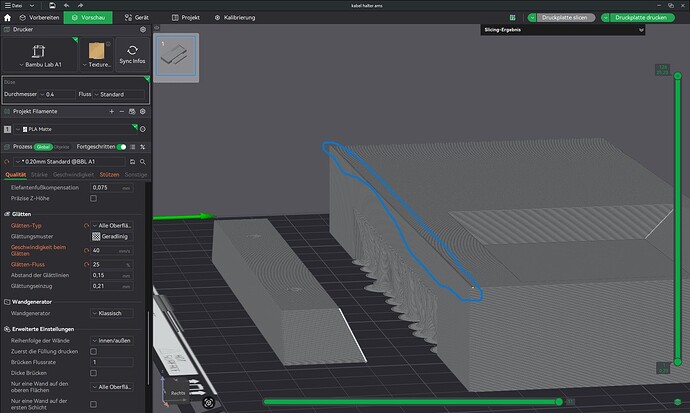
Task: Open the Glätten-Typ dropdown
Action: click(112, 226)
